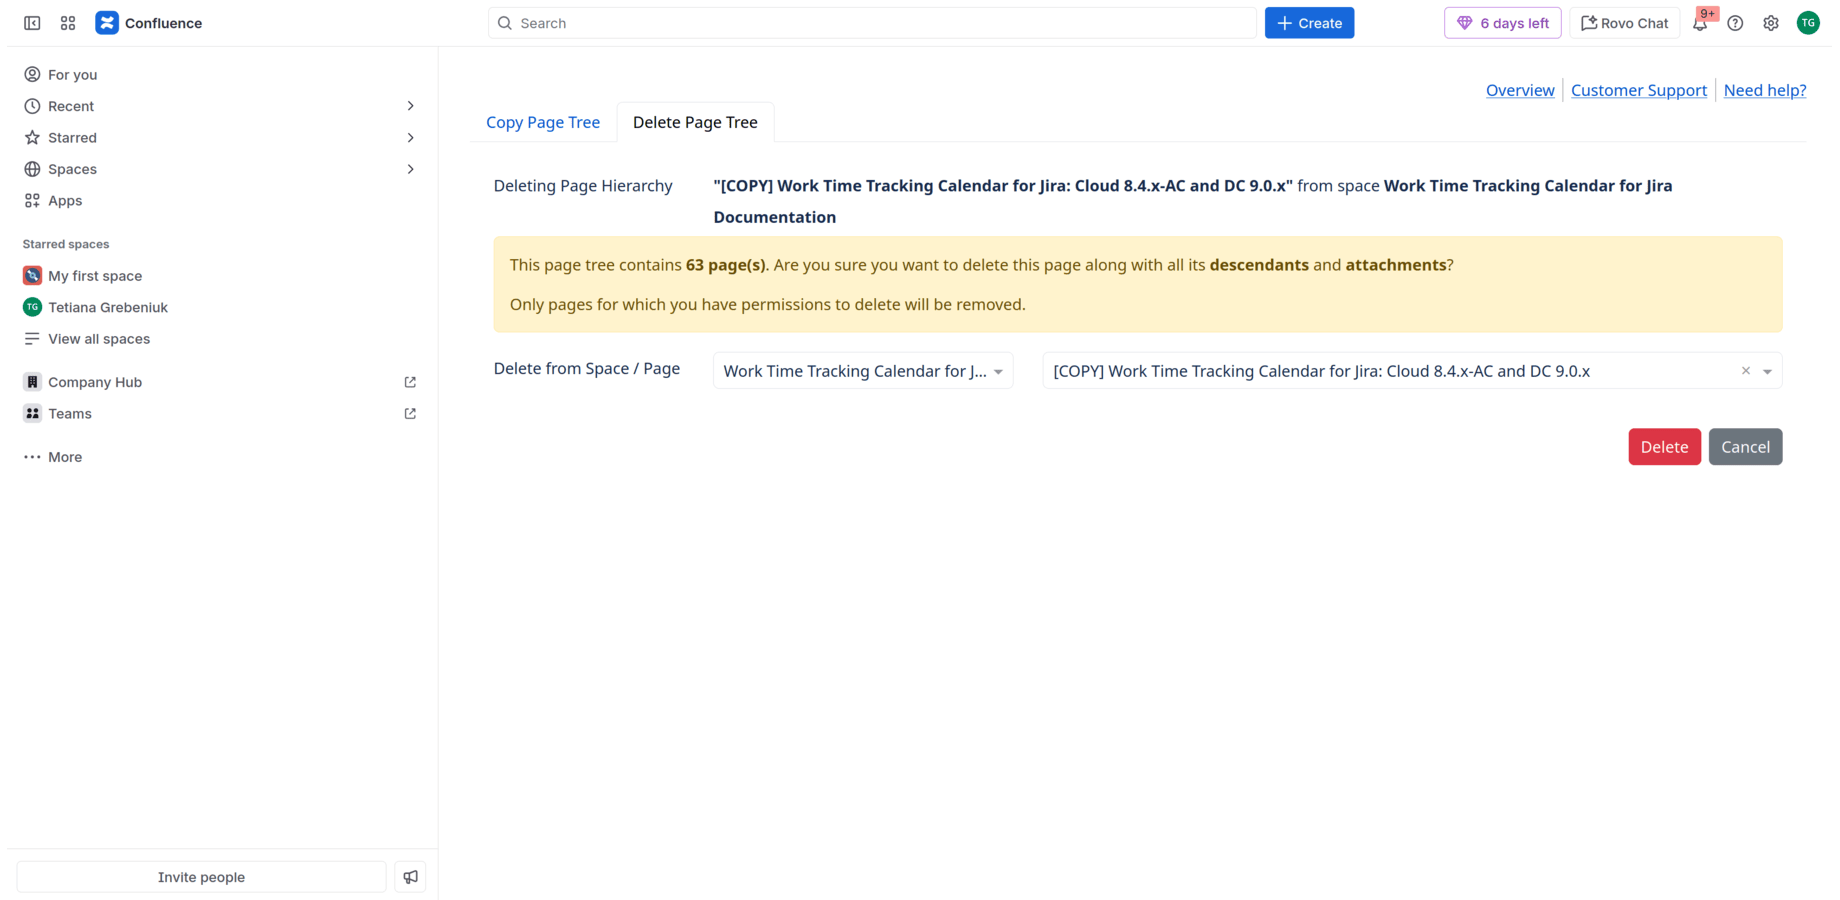
Task: Click the Search input field
Action: pyautogui.click(x=872, y=23)
